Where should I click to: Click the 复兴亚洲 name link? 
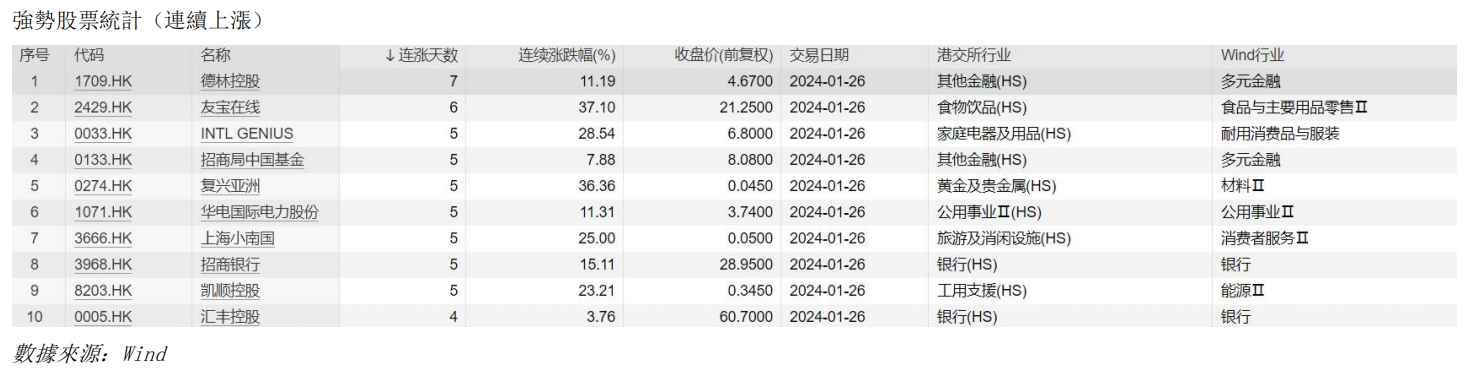coord(230,185)
